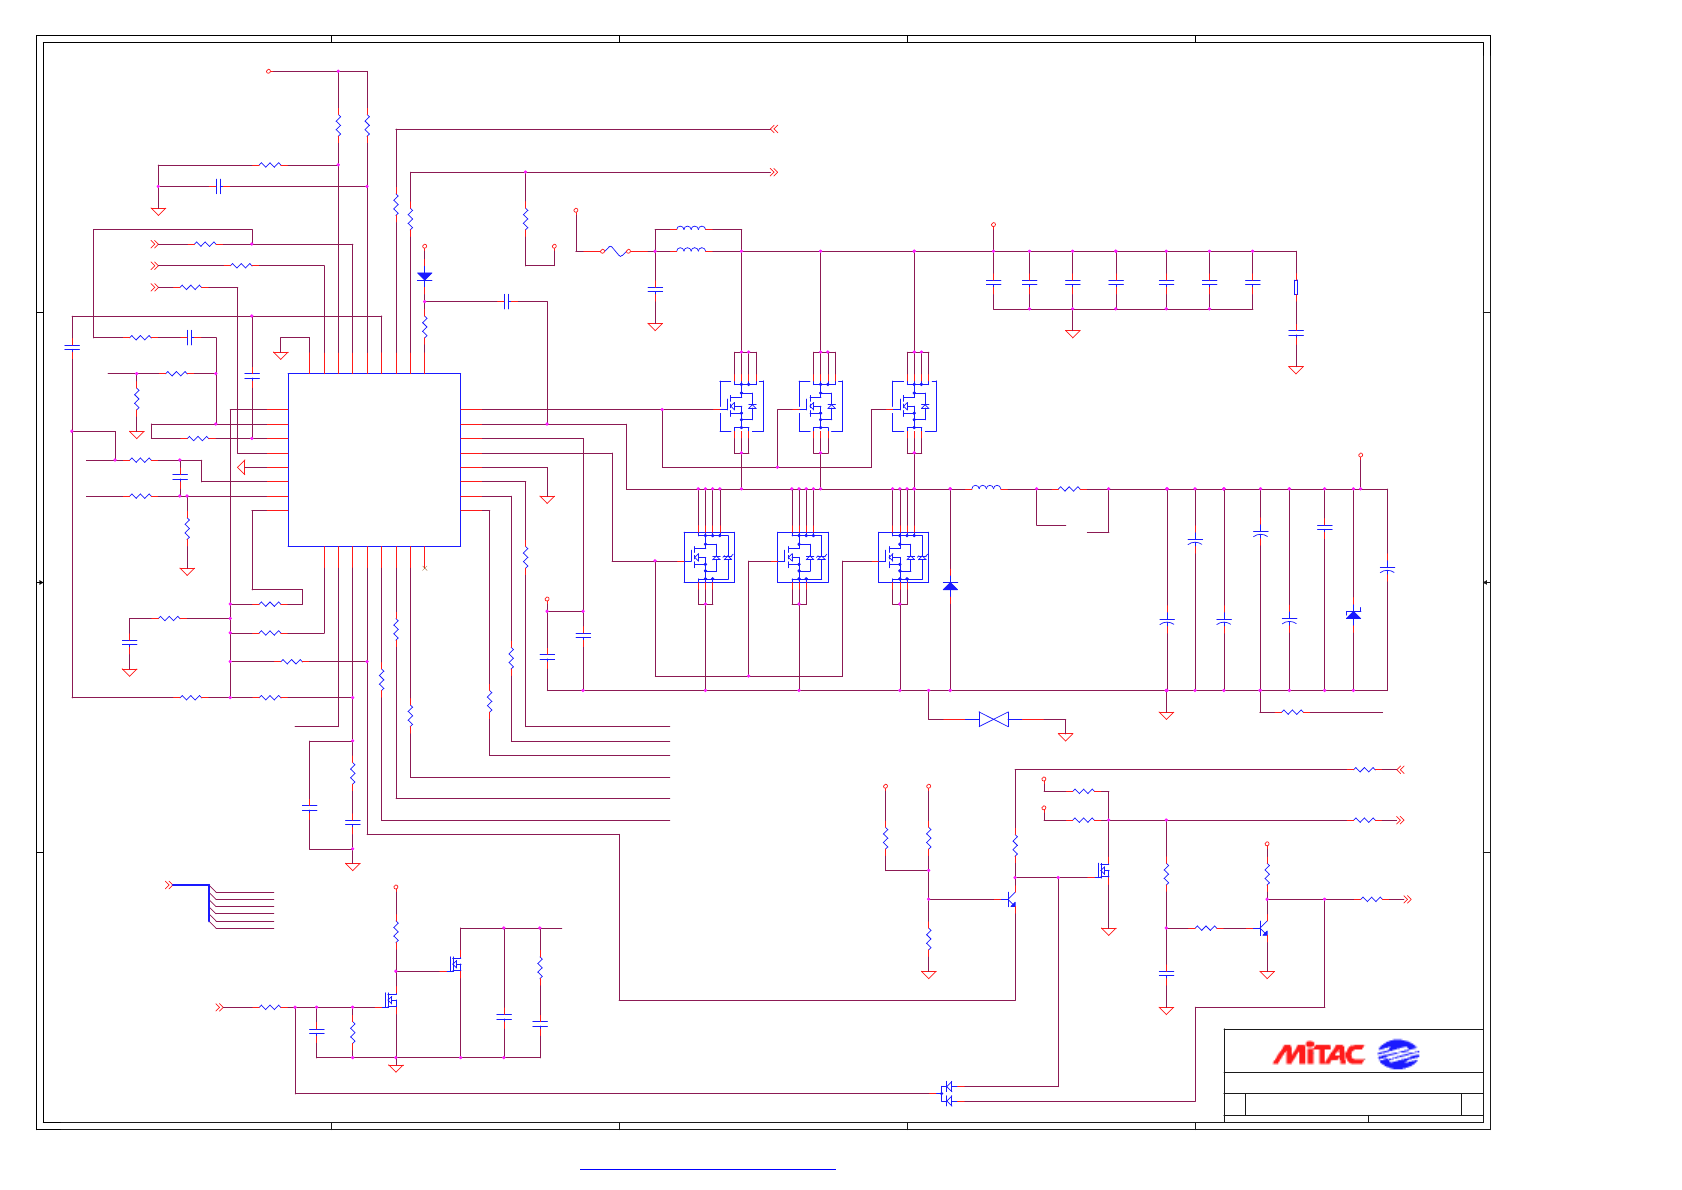Select the bidirectional diode symbol below the rail

pyautogui.click(x=994, y=719)
